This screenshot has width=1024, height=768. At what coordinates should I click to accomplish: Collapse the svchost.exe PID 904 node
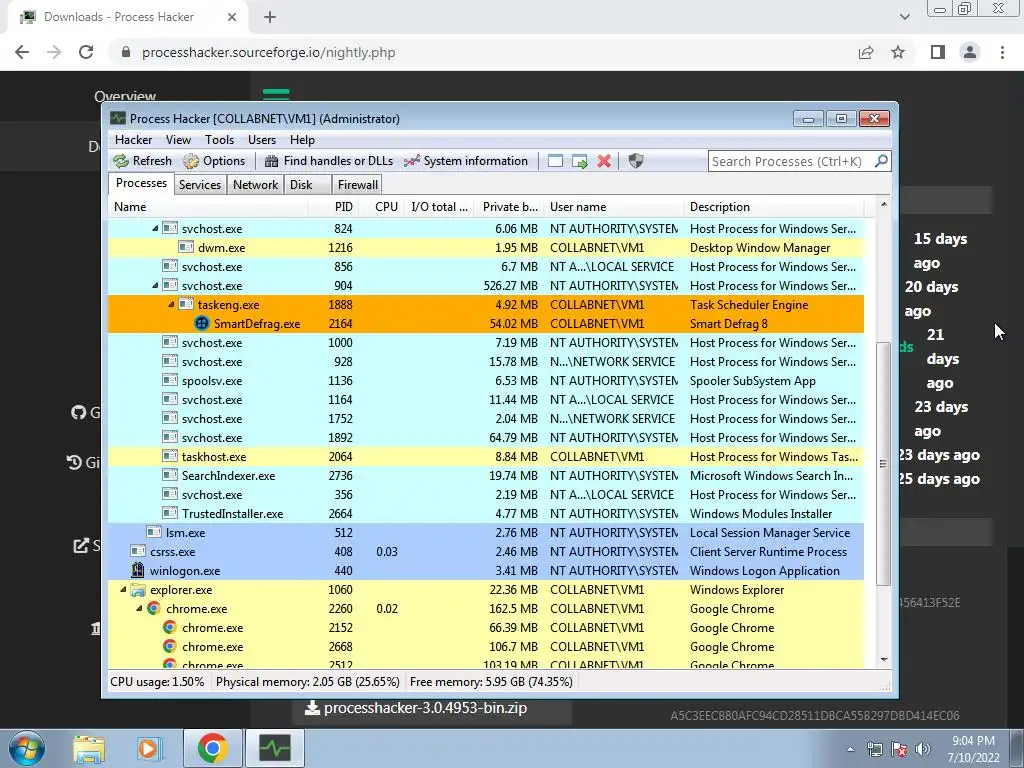click(155, 285)
